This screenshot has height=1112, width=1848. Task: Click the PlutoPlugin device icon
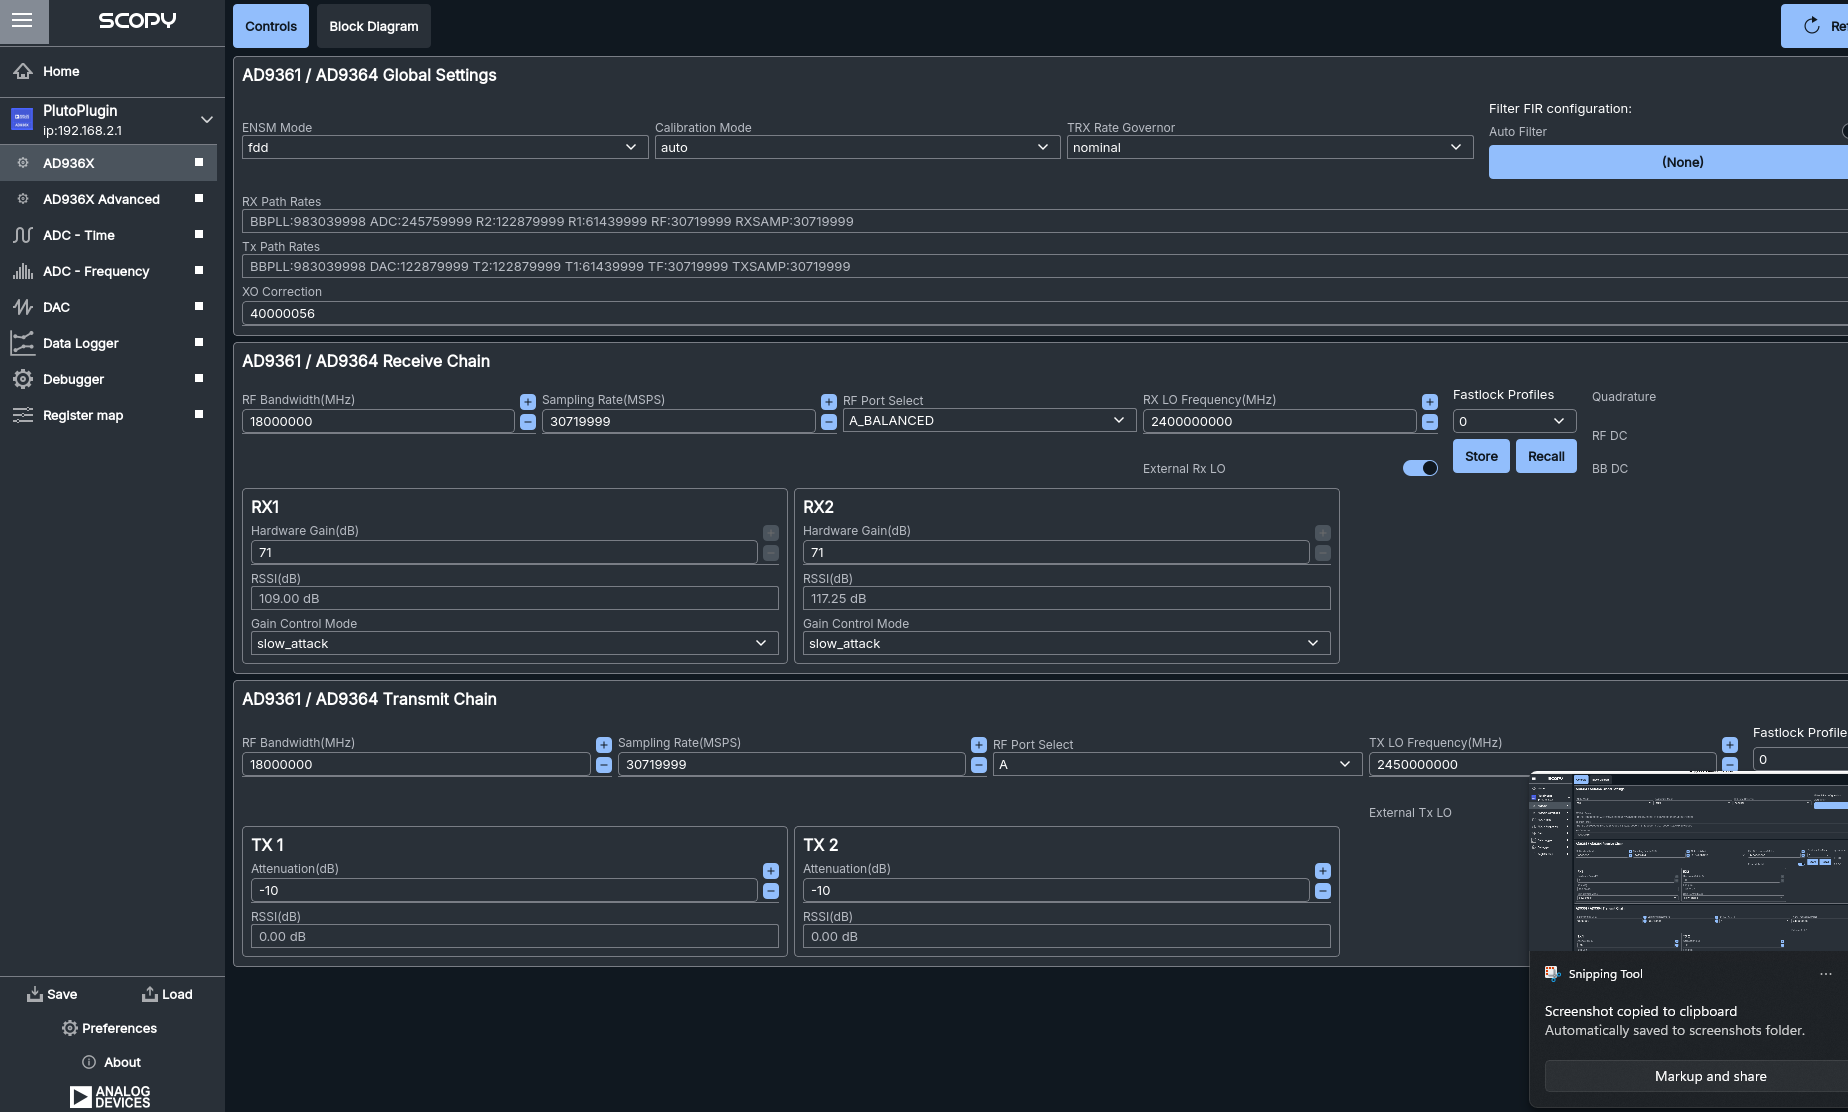coord(22,120)
